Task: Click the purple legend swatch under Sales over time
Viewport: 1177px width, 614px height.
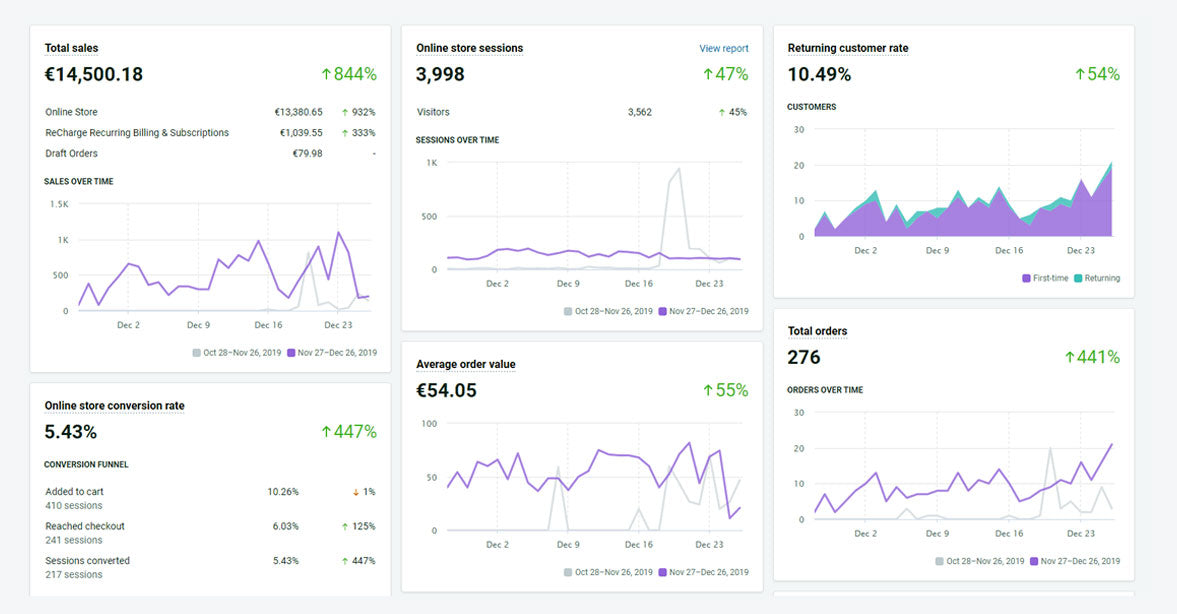Action: [291, 353]
